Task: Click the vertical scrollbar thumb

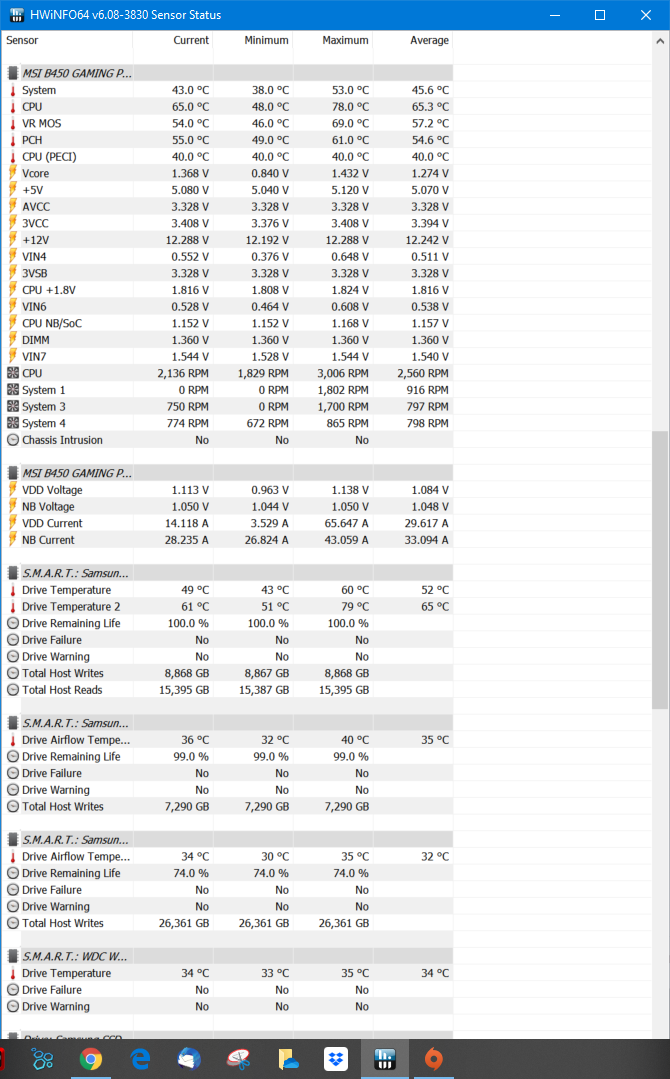Action: (660, 570)
